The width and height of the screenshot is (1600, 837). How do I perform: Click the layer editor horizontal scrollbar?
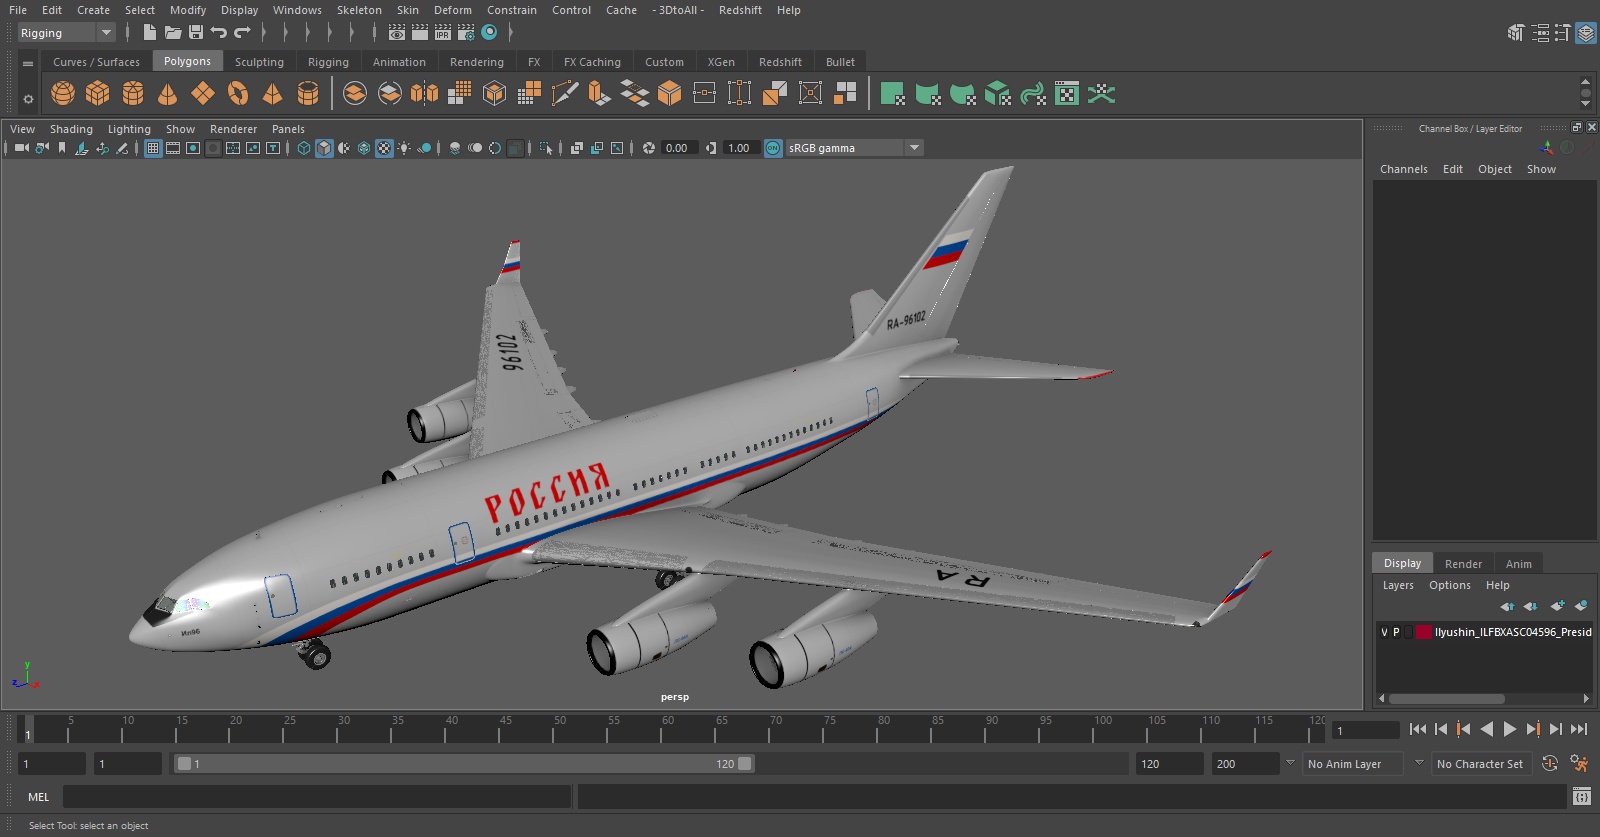click(1446, 699)
